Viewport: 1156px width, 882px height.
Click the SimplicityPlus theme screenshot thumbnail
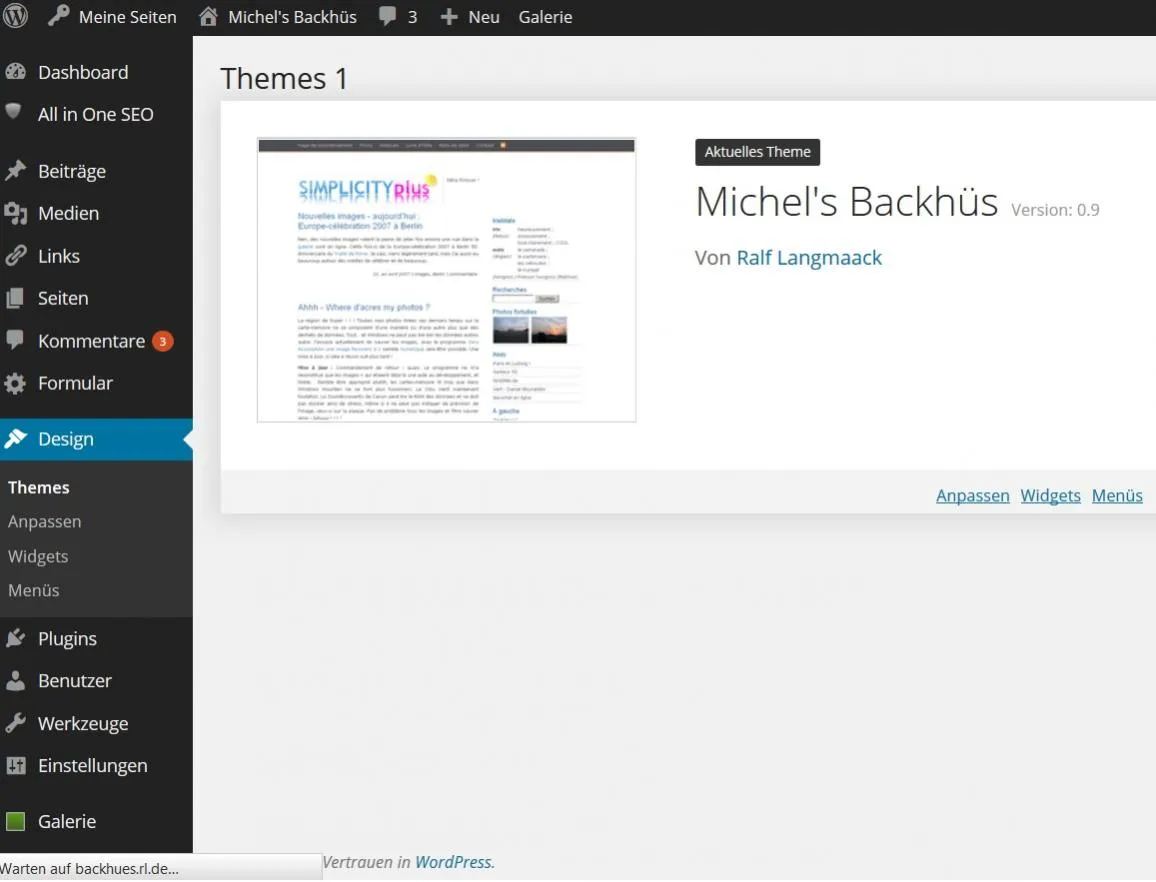coord(446,279)
